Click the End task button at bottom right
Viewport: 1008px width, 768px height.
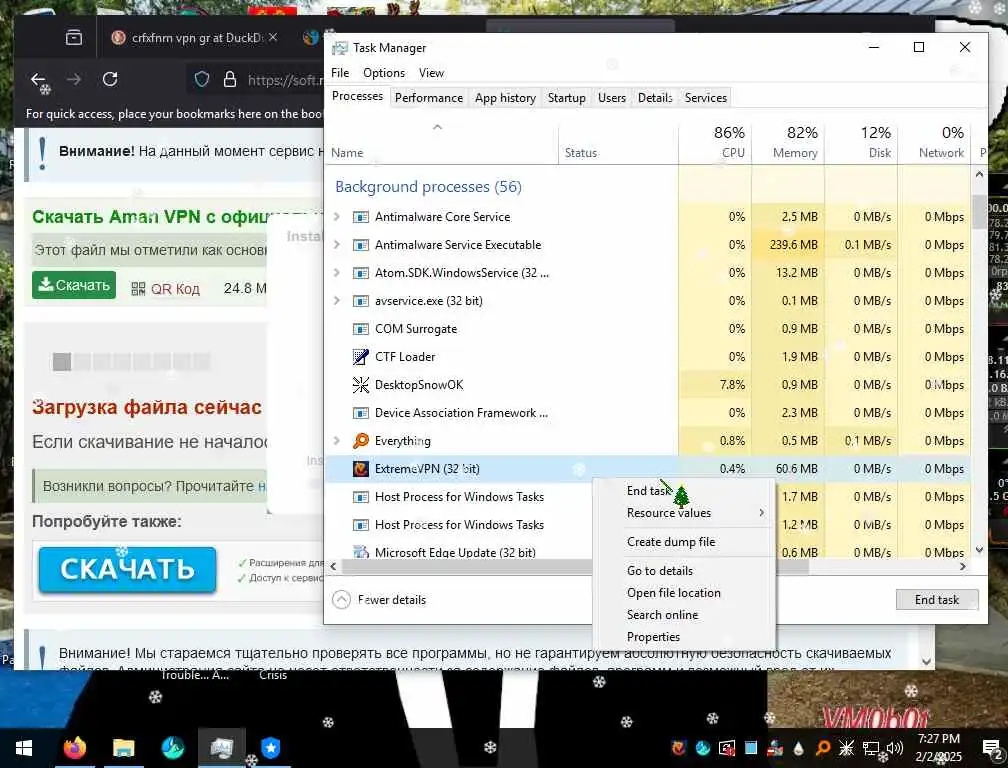[937, 600]
